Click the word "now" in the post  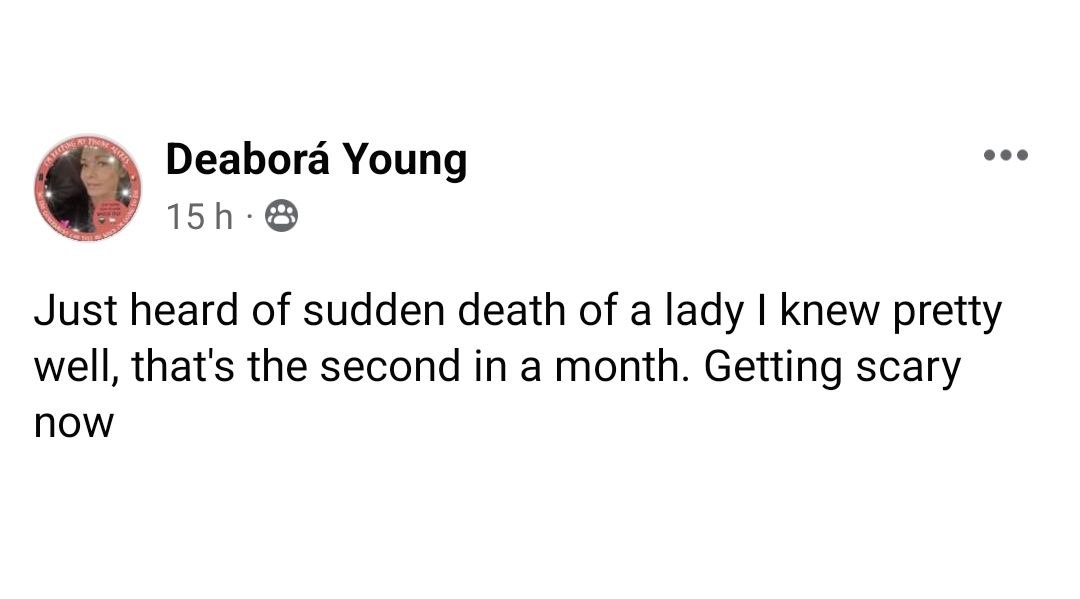click(74, 423)
